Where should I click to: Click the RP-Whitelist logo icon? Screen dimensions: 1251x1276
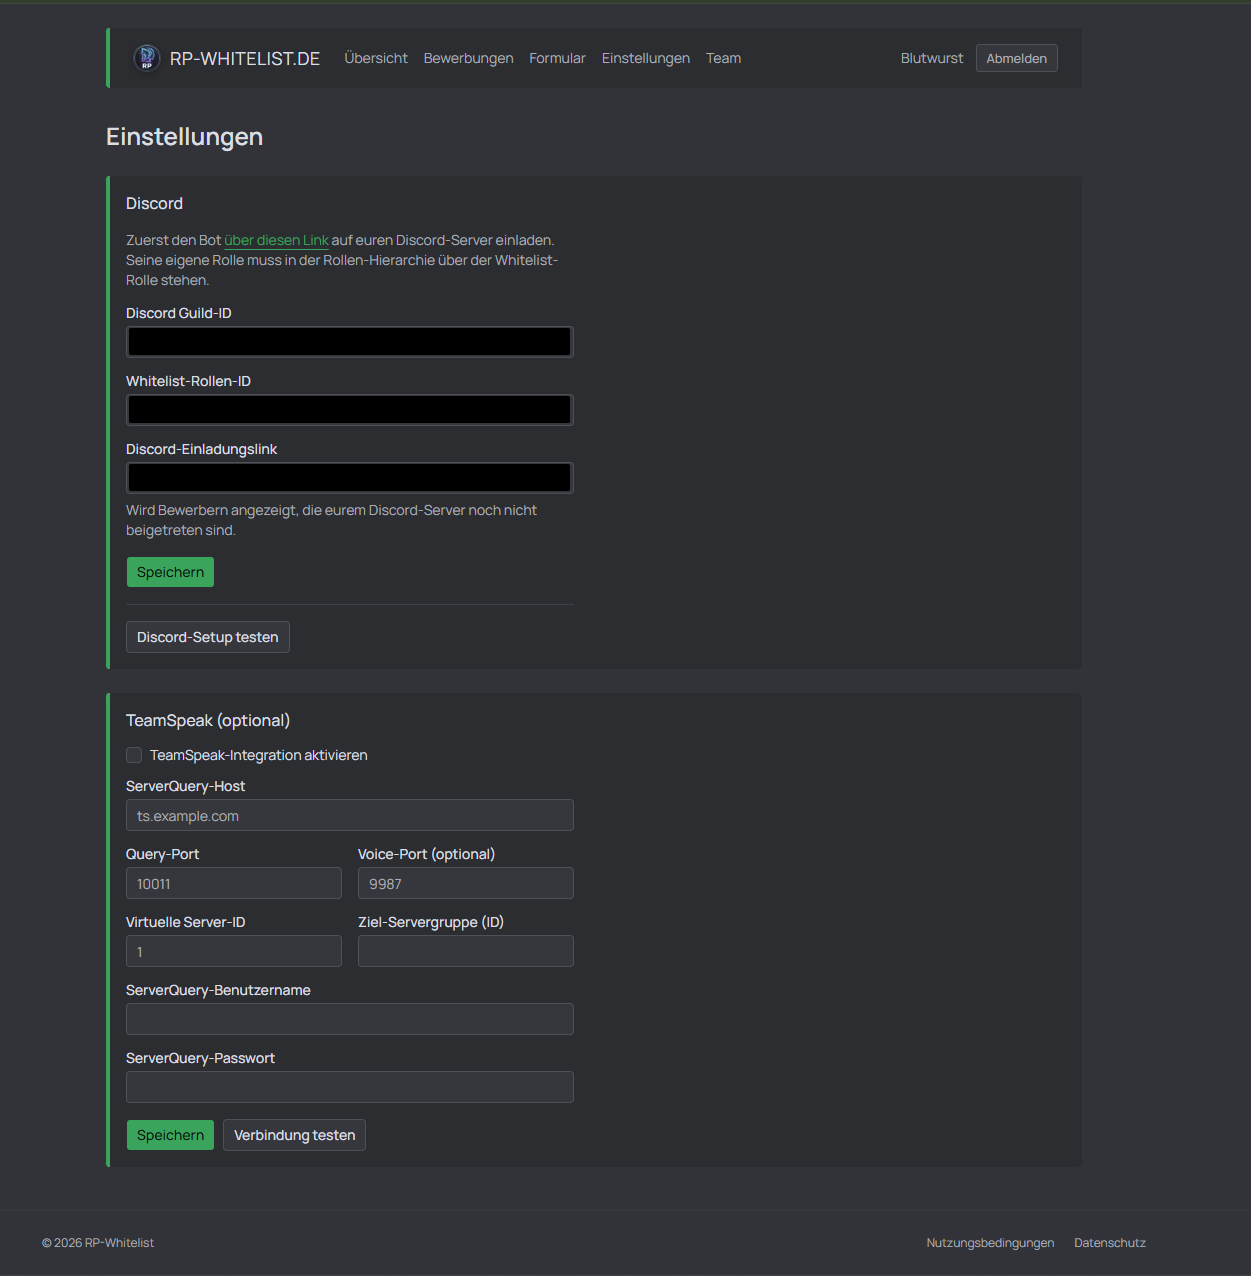click(x=147, y=58)
